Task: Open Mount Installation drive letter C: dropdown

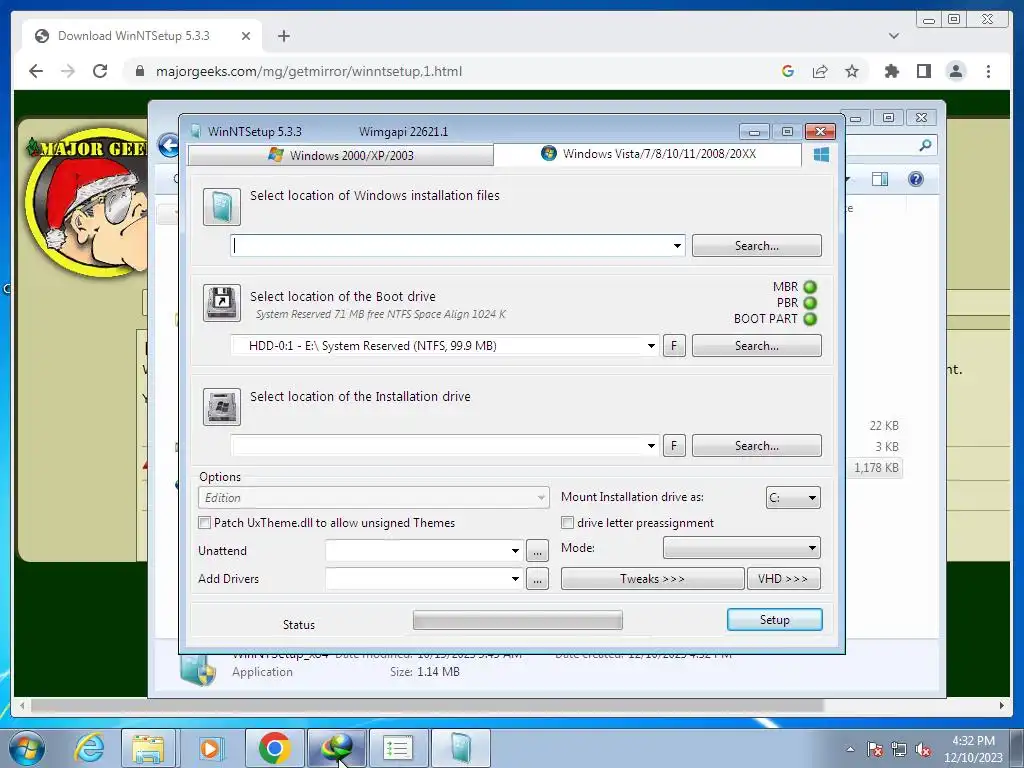Action: pyautogui.click(x=793, y=498)
